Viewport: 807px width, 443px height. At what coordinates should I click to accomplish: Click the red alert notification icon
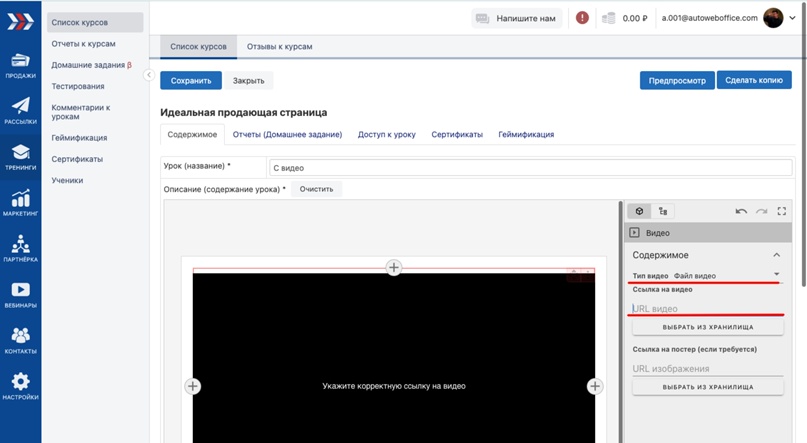pos(582,18)
